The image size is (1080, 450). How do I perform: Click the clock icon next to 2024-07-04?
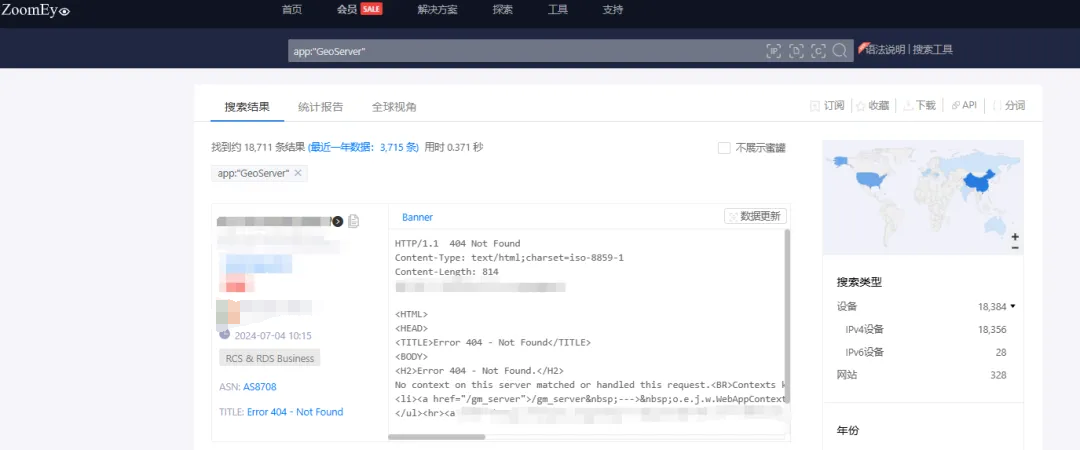pyautogui.click(x=225, y=334)
